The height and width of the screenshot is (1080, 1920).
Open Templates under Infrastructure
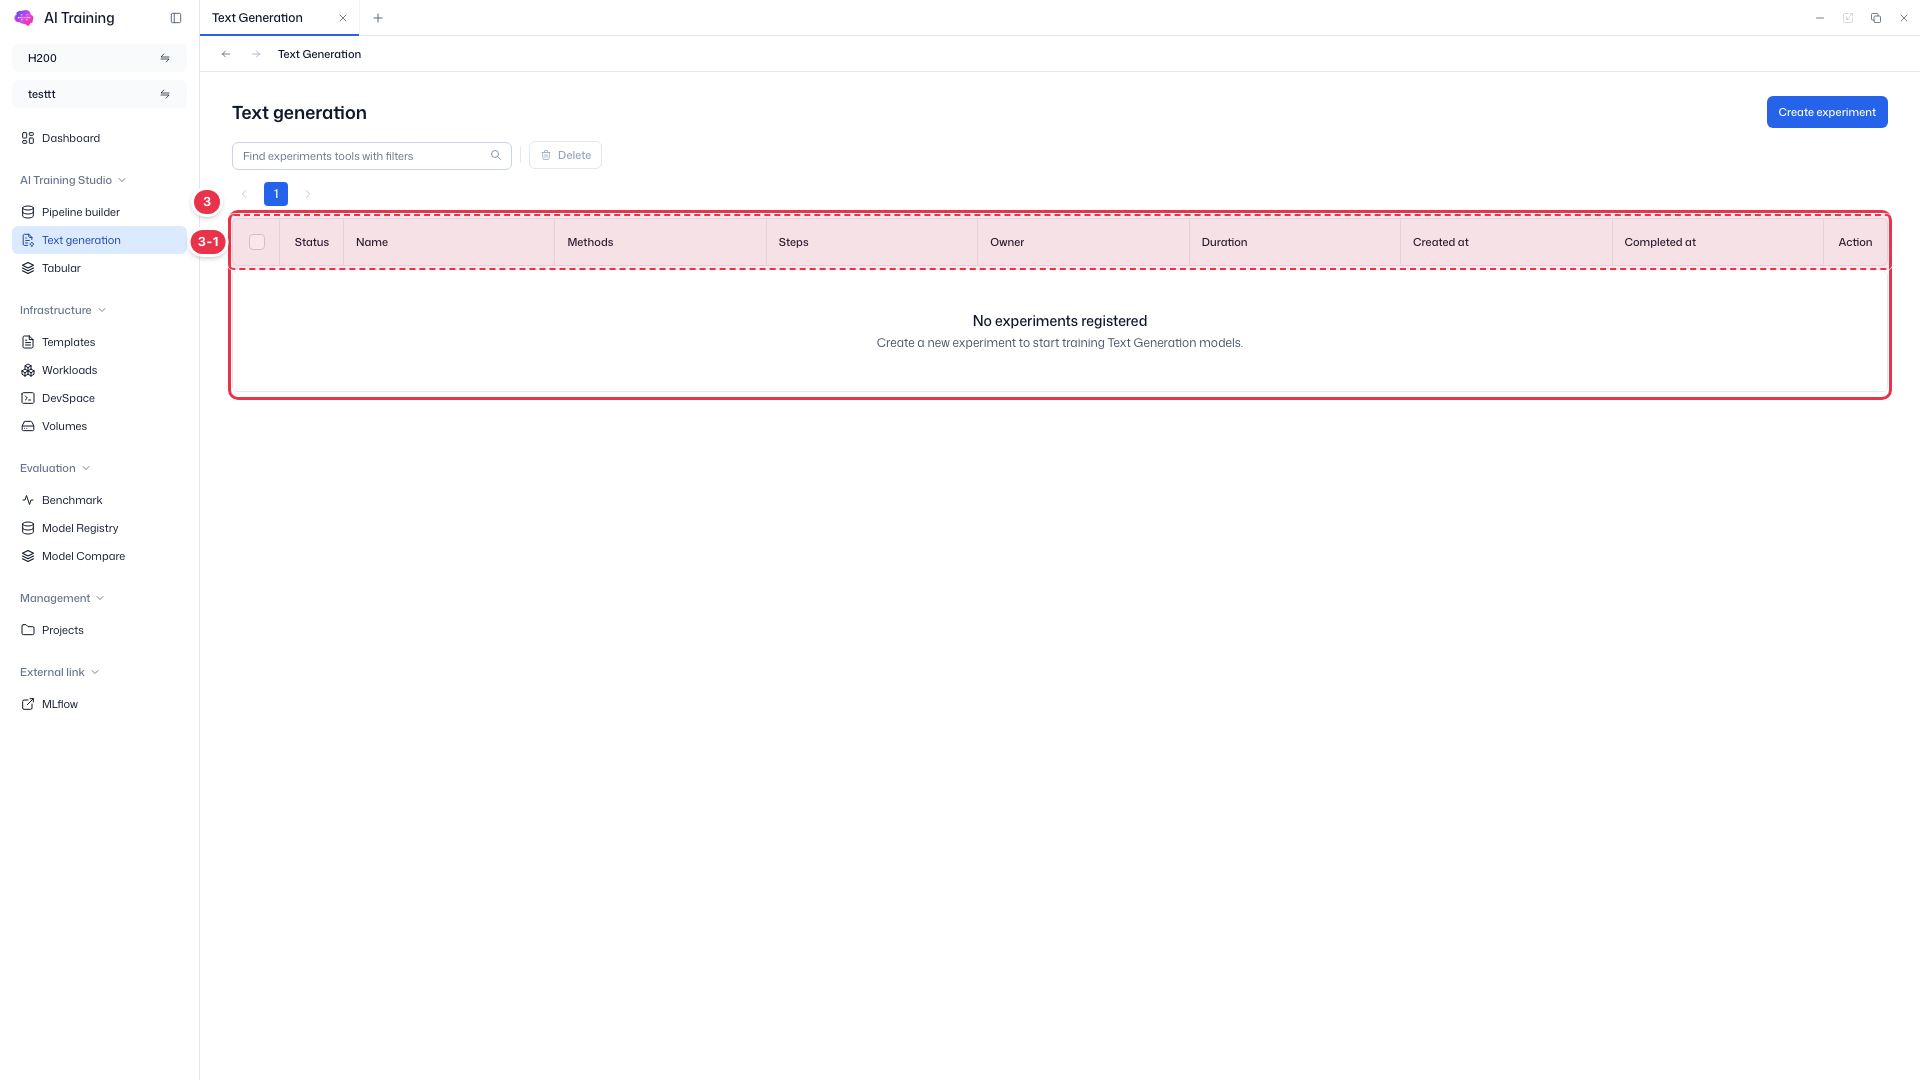[99, 342]
